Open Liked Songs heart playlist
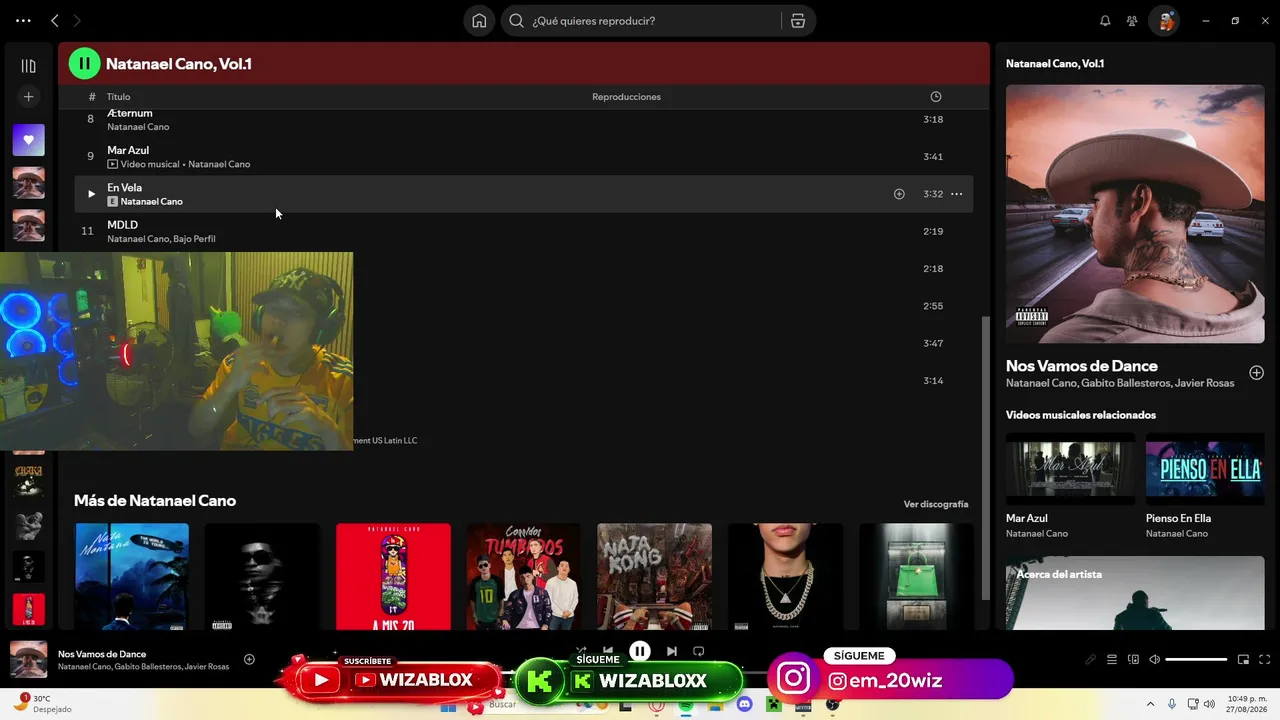 [x=28, y=140]
